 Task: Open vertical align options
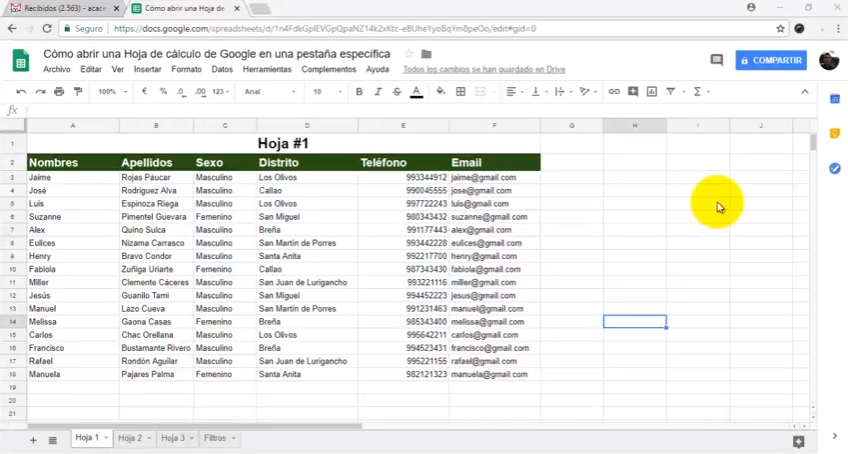tap(539, 92)
